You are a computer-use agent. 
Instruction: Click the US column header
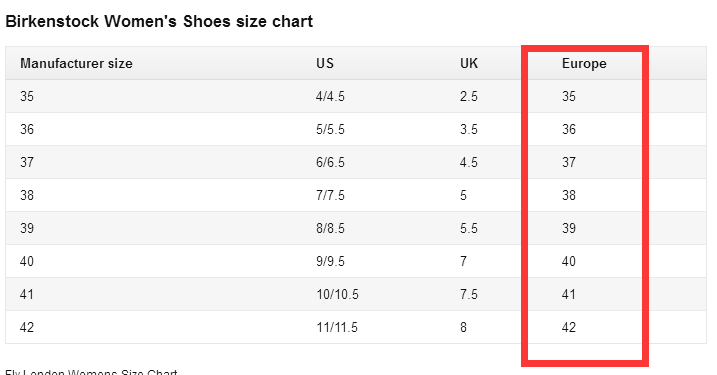point(325,63)
